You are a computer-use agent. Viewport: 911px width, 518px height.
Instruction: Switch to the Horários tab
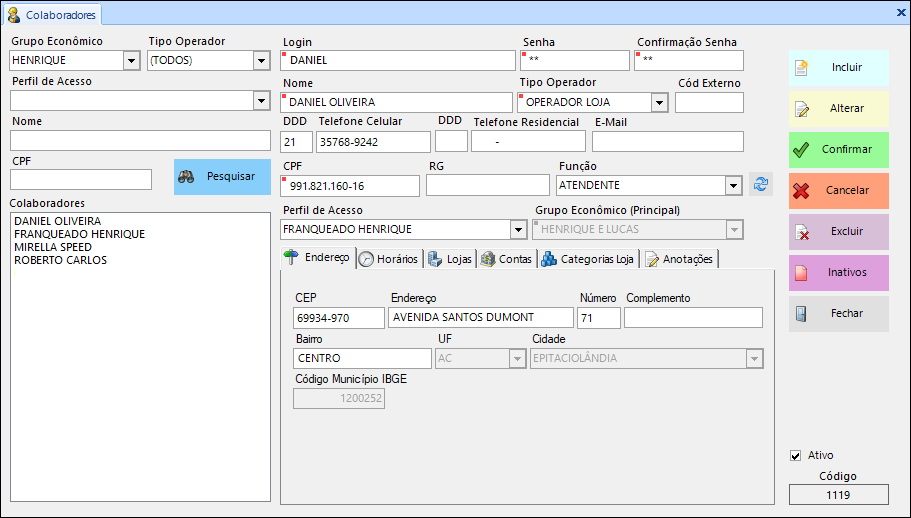tap(389, 259)
